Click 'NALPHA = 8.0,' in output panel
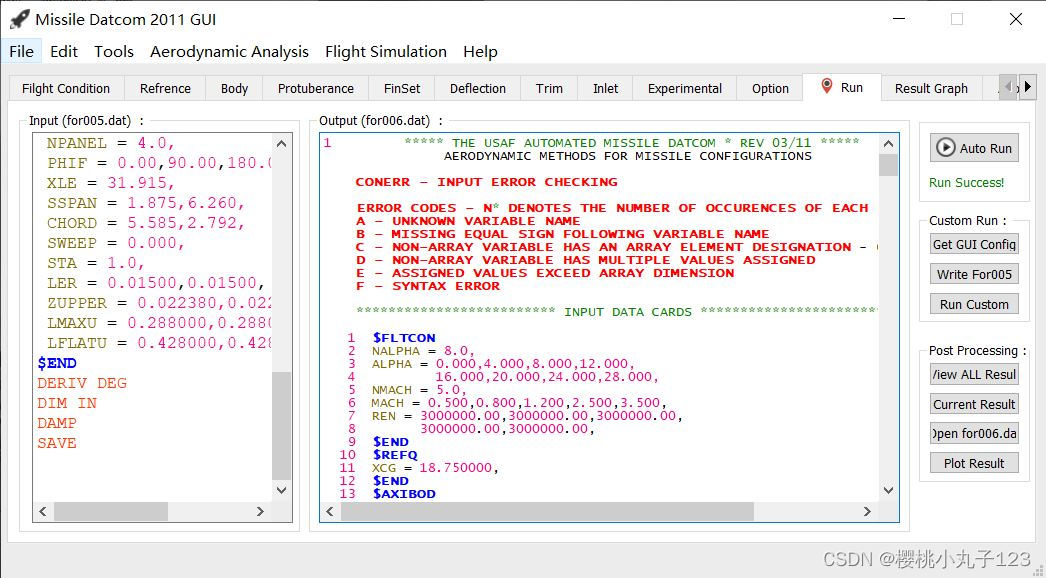 (x=423, y=351)
